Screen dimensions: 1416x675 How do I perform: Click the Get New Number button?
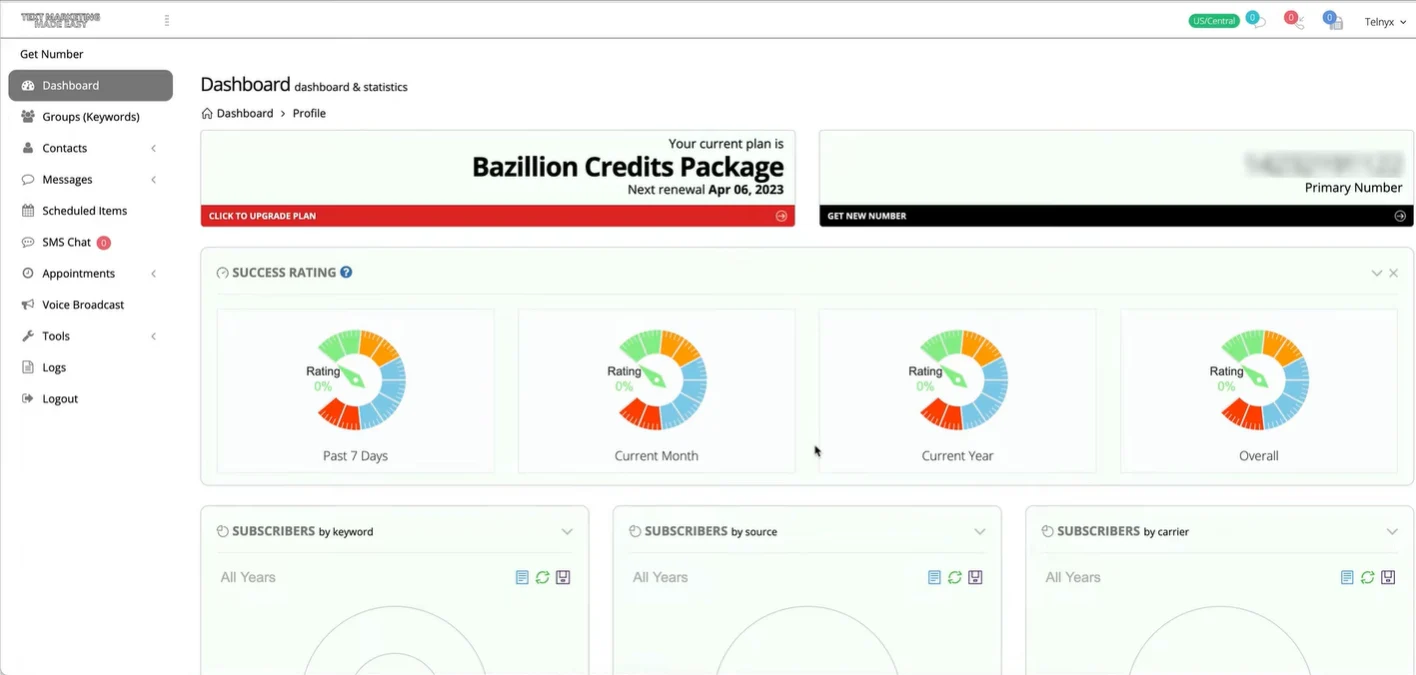pyautogui.click(x=1116, y=216)
